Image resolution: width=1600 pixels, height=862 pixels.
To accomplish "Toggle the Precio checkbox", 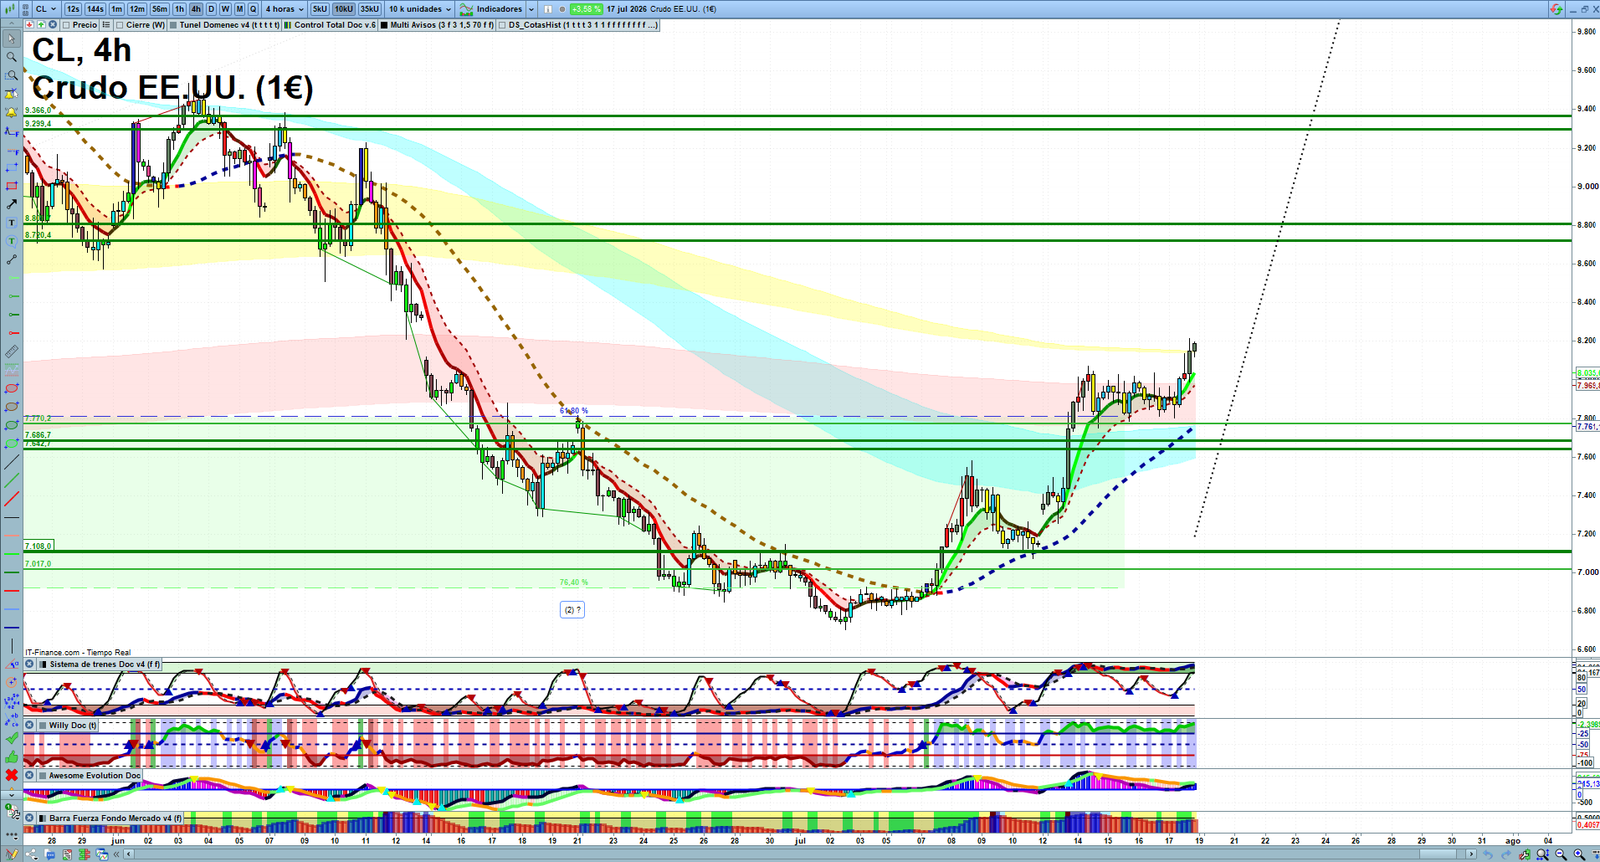I will coord(66,25).
